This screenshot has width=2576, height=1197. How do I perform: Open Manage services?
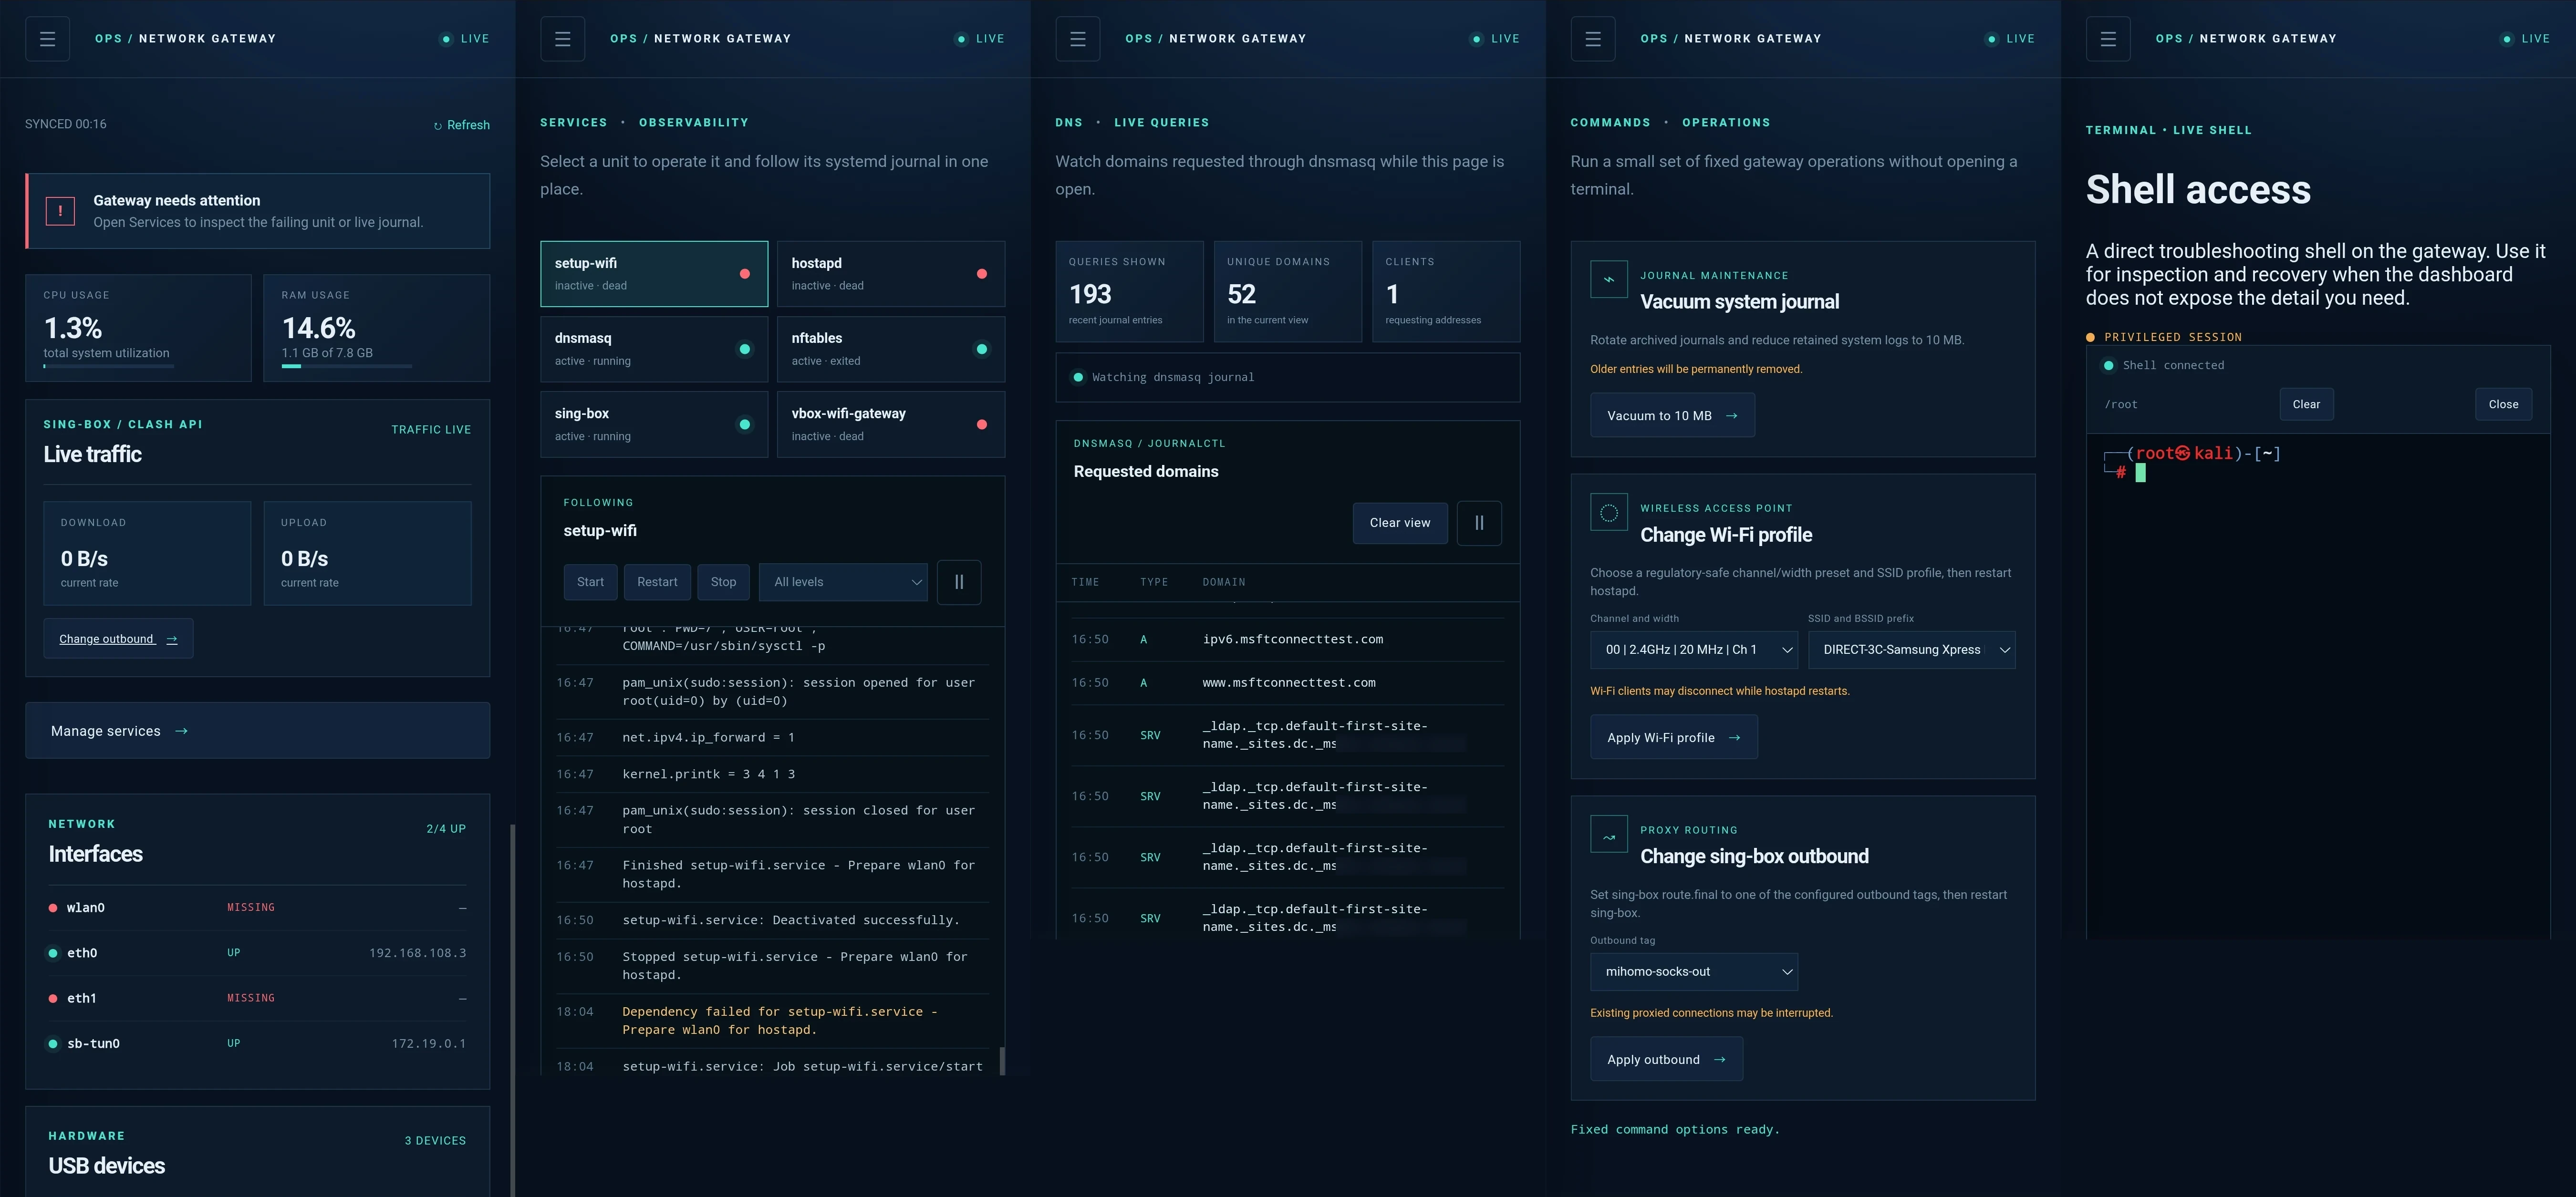point(257,731)
